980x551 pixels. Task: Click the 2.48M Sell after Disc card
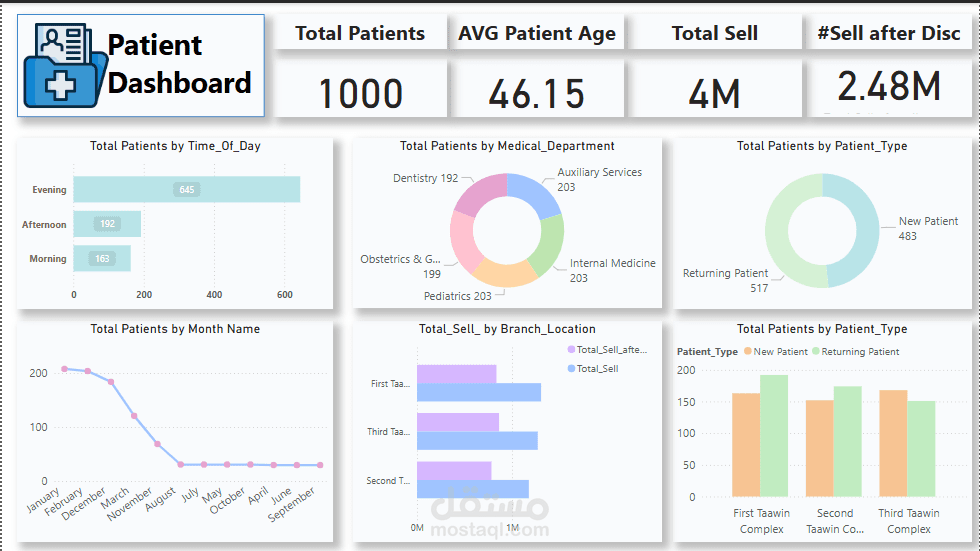click(x=888, y=88)
